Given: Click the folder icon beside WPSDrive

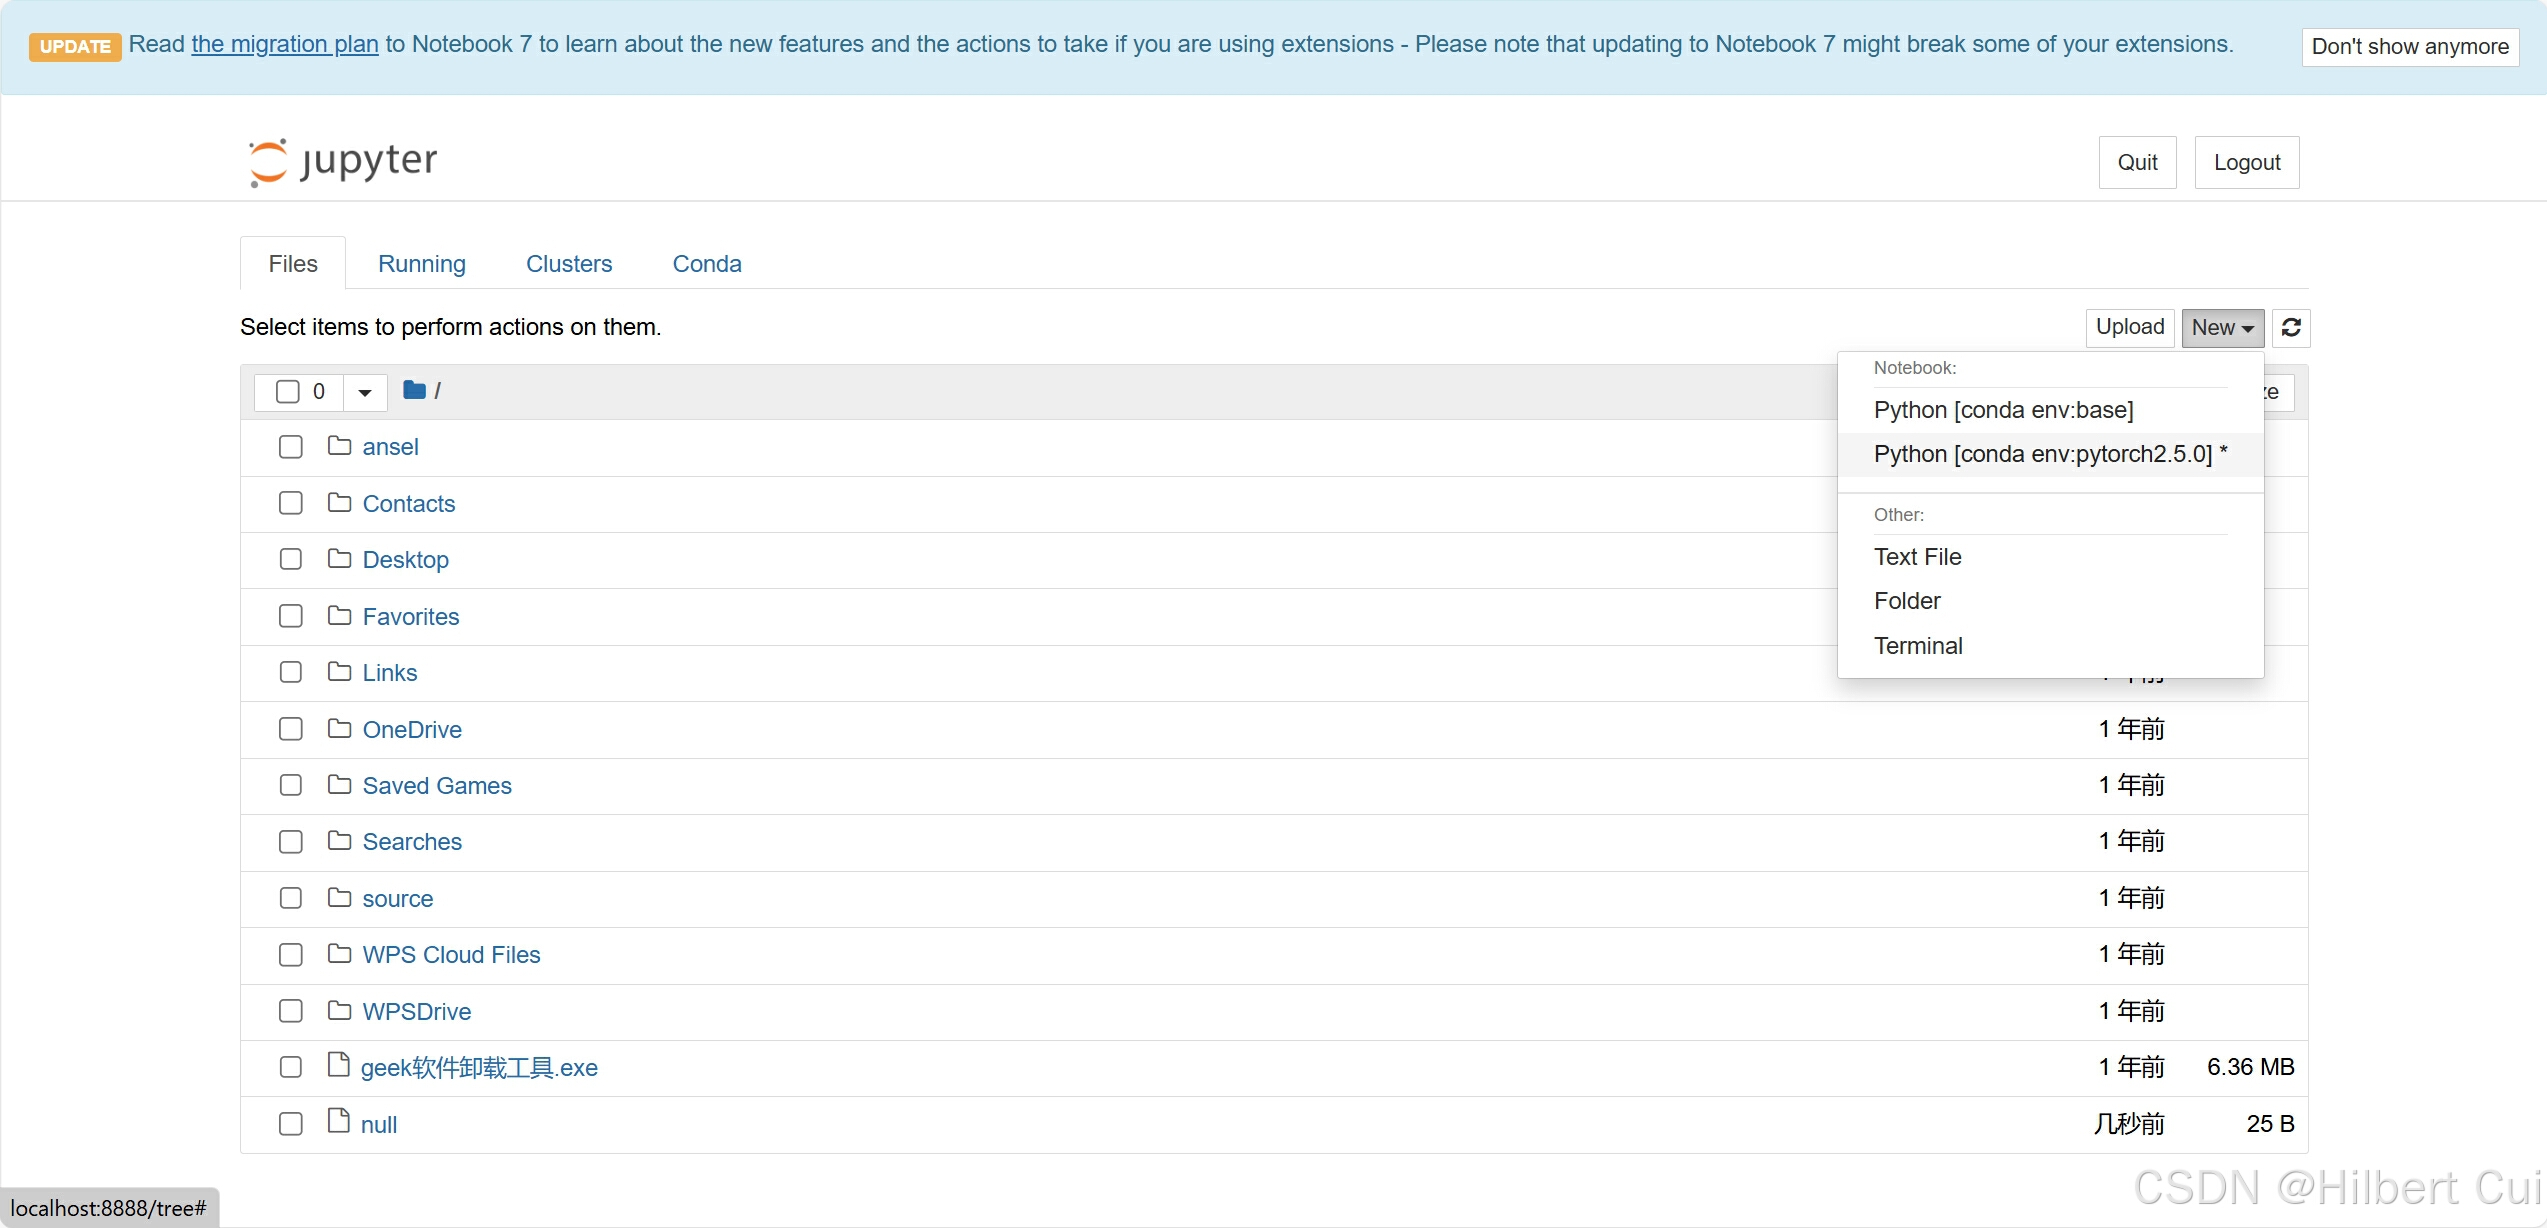Looking at the screenshot, I should click(339, 1010).
